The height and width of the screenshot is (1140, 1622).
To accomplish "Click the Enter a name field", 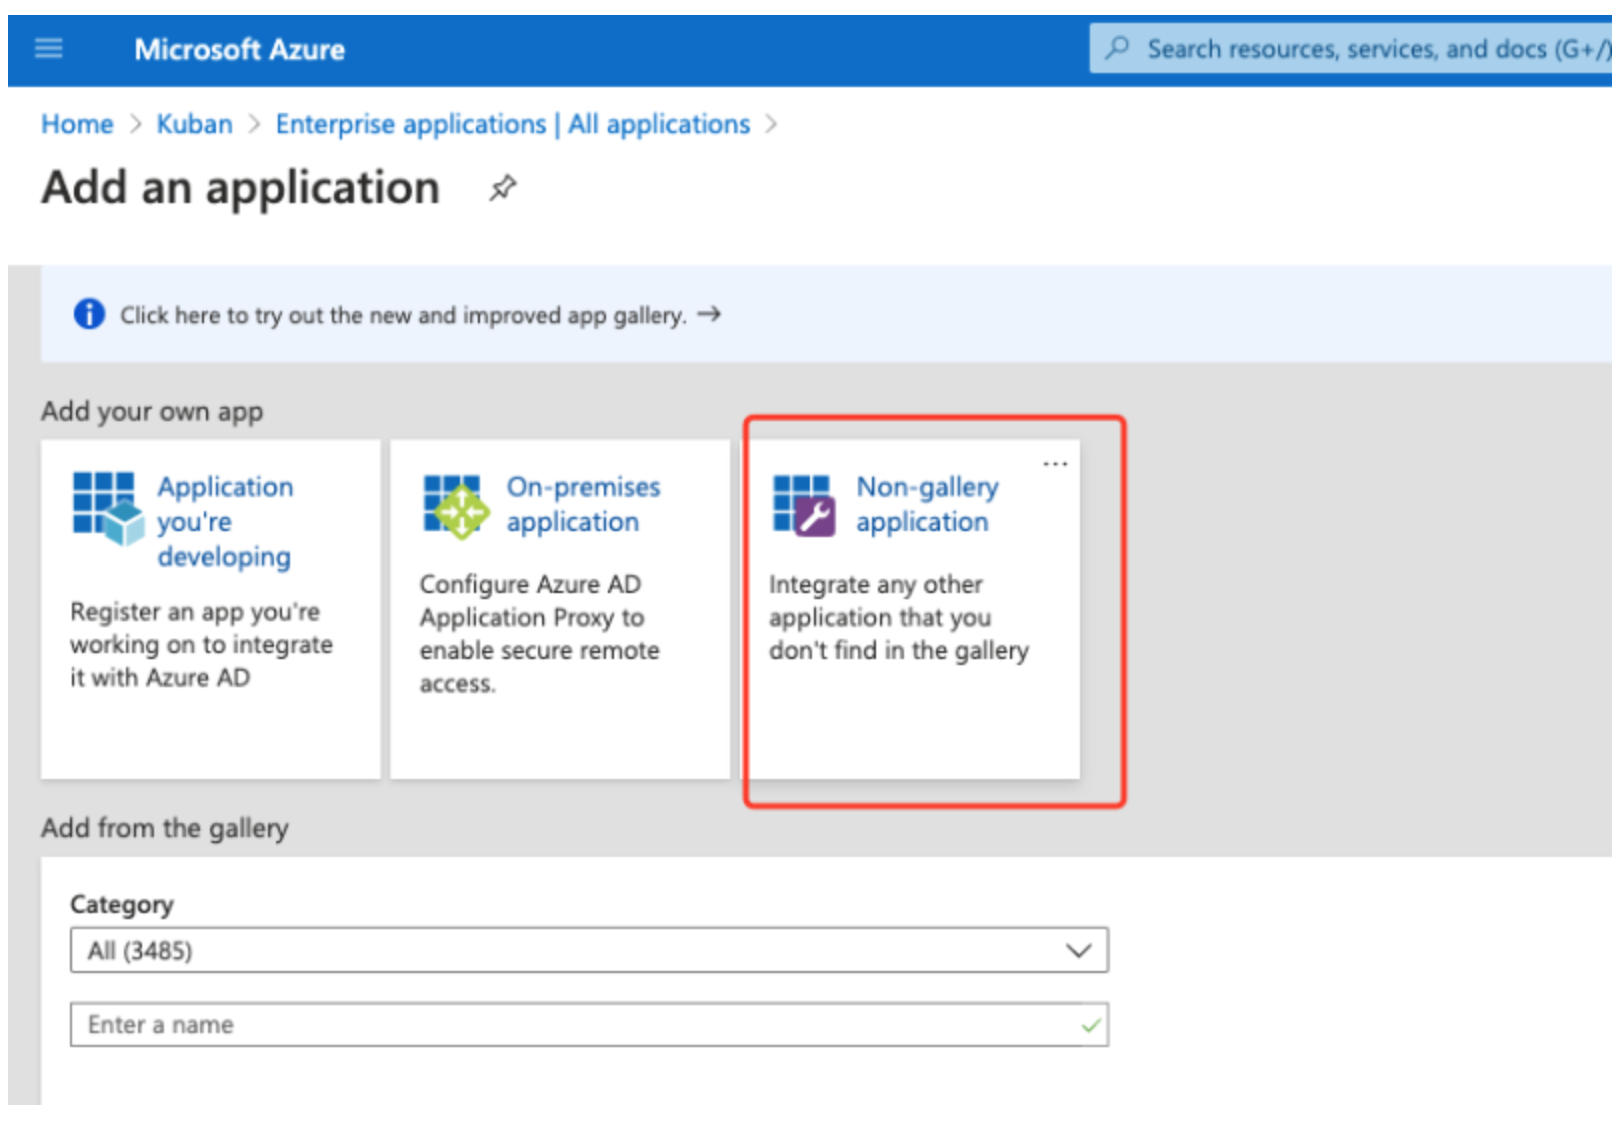I will coord(589,1025).
